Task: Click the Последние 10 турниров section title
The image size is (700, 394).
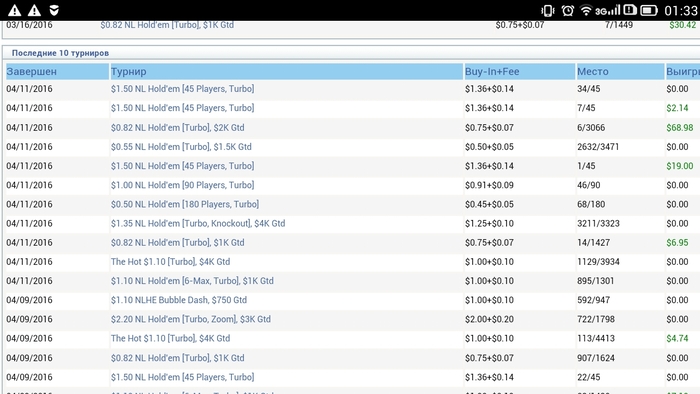Action: coord(60,53)
